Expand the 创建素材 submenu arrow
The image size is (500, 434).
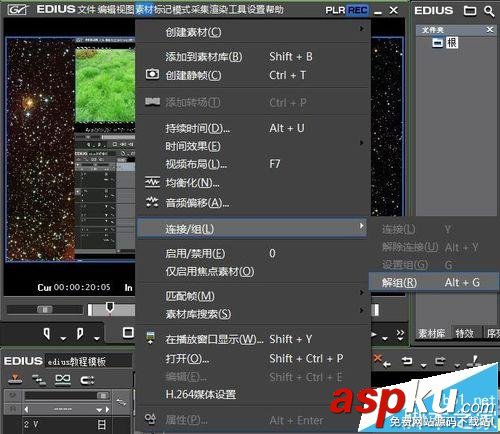coord(361,29)
